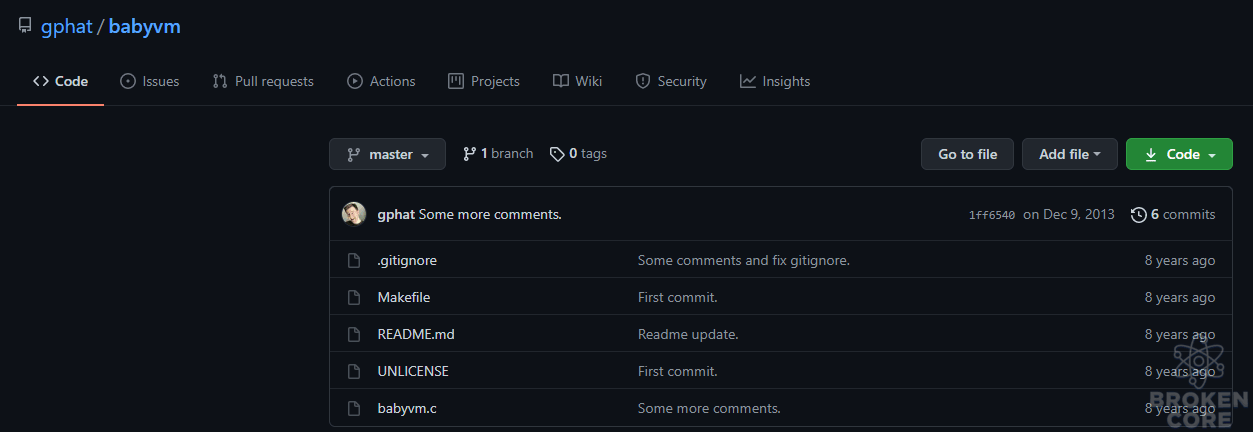Click the commit history clock icon
Screen dimensions: 1253x432
[1138, 214]
